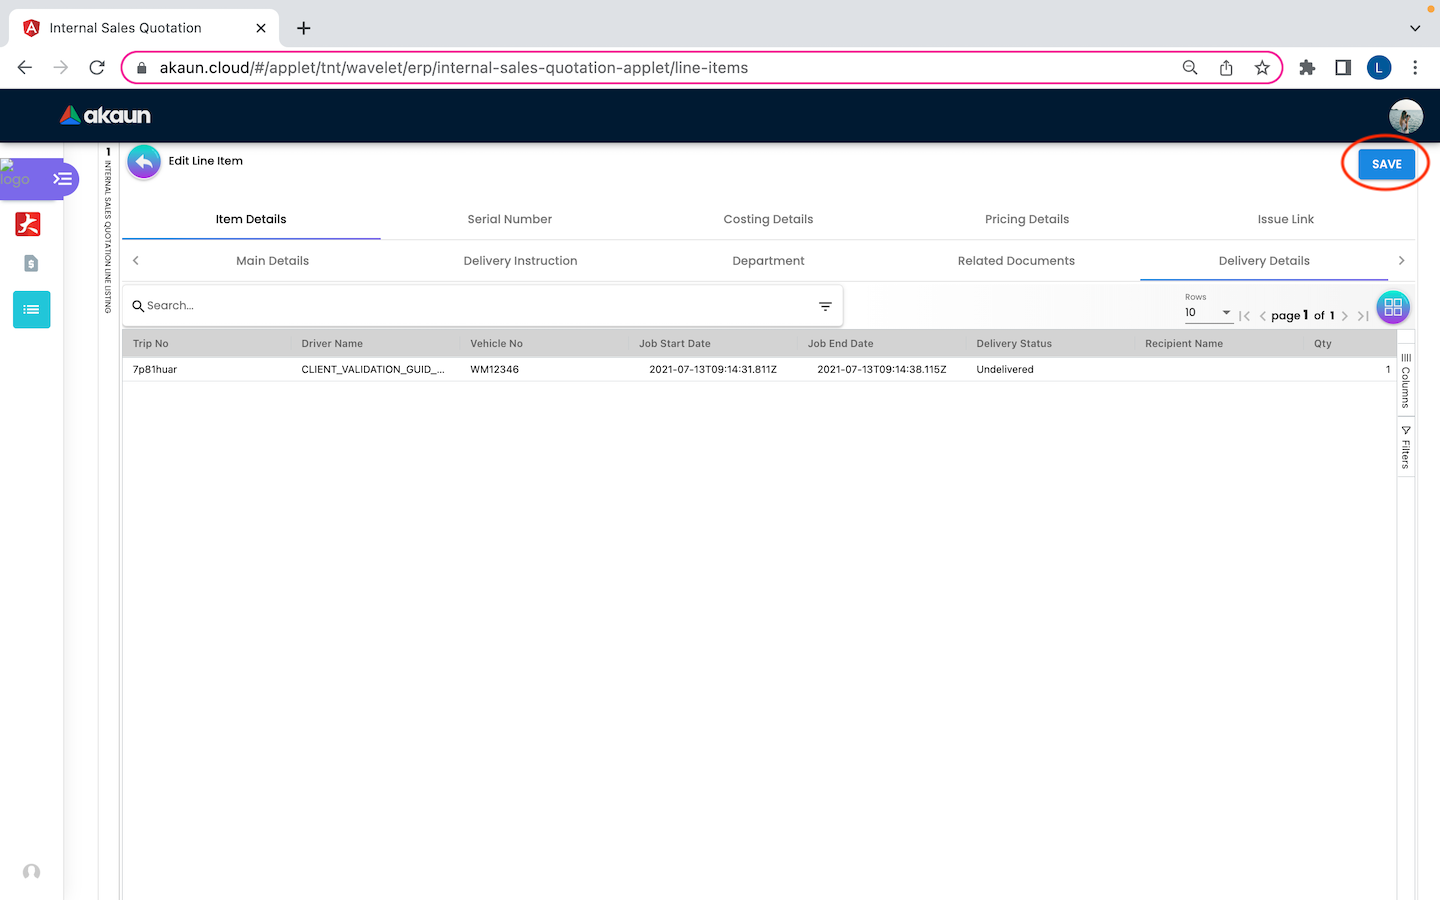Select the grey document sidebar icon
Image resolution: width=1440 pixels, height=900 pixels.
click(31, 263)
